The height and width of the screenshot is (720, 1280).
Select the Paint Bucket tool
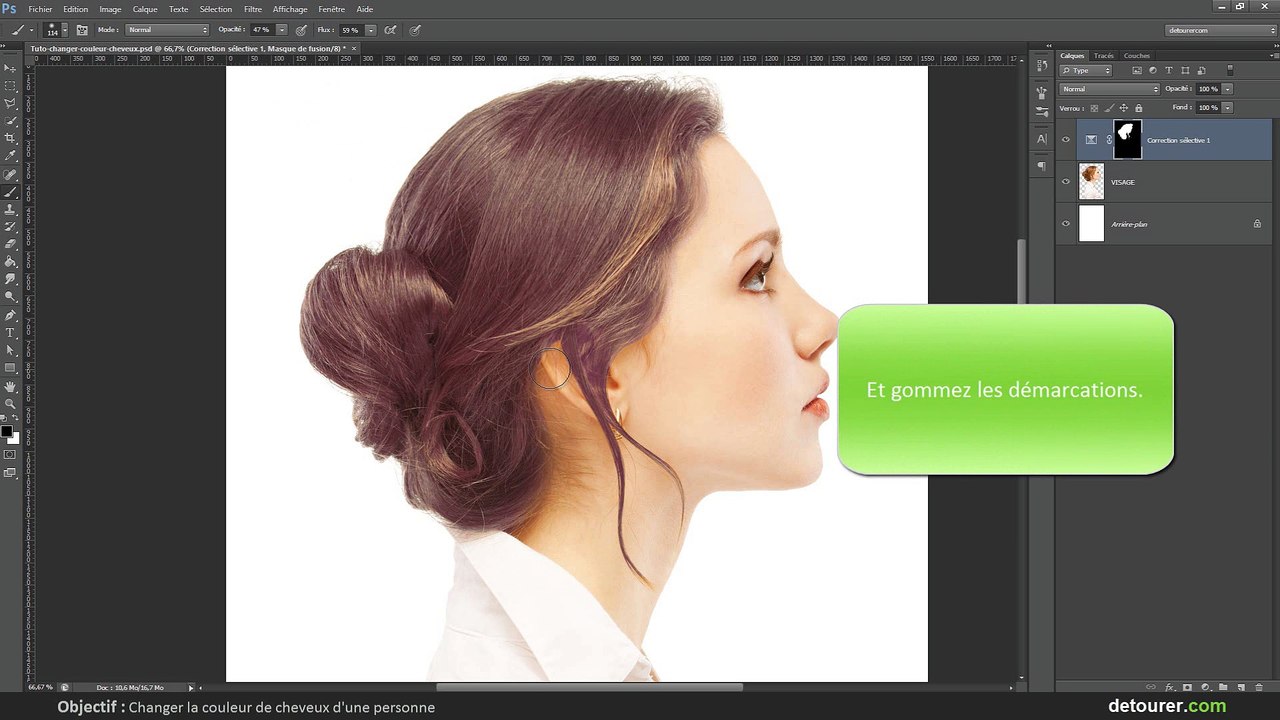tap(11, 262)
